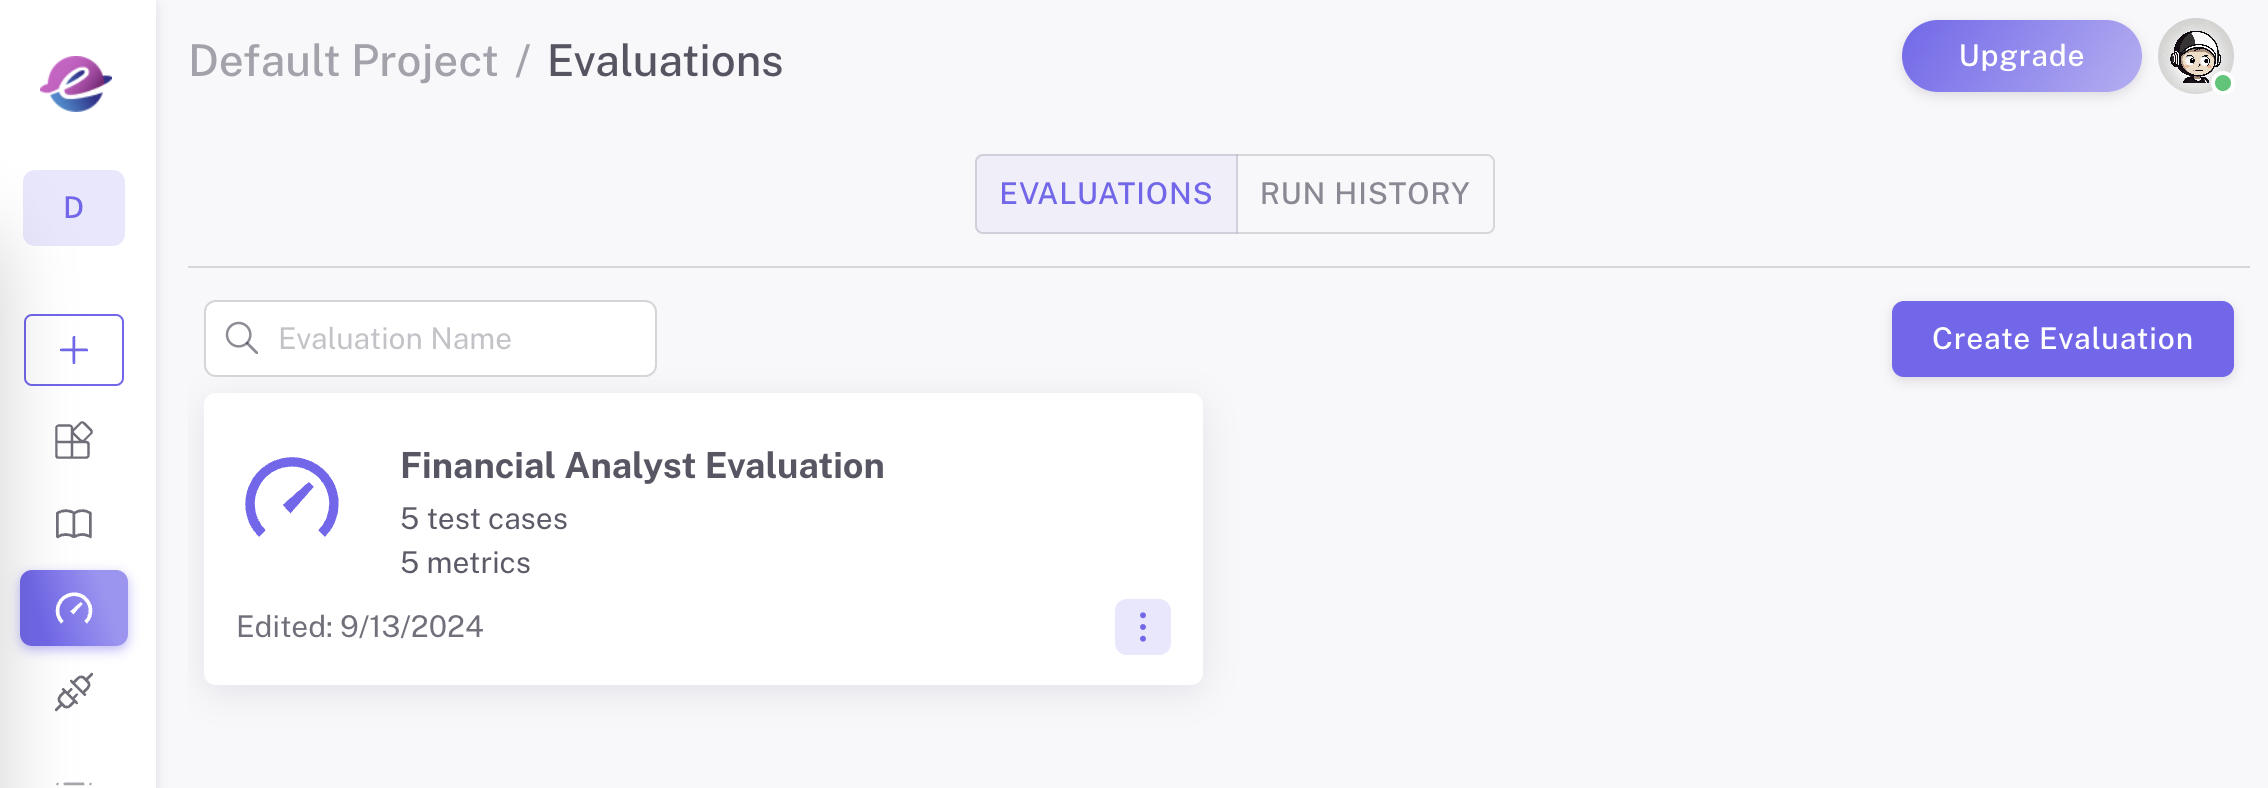
Task: Open the "D" project switcher
Action: pyautogui.click(x=74, y=208)
